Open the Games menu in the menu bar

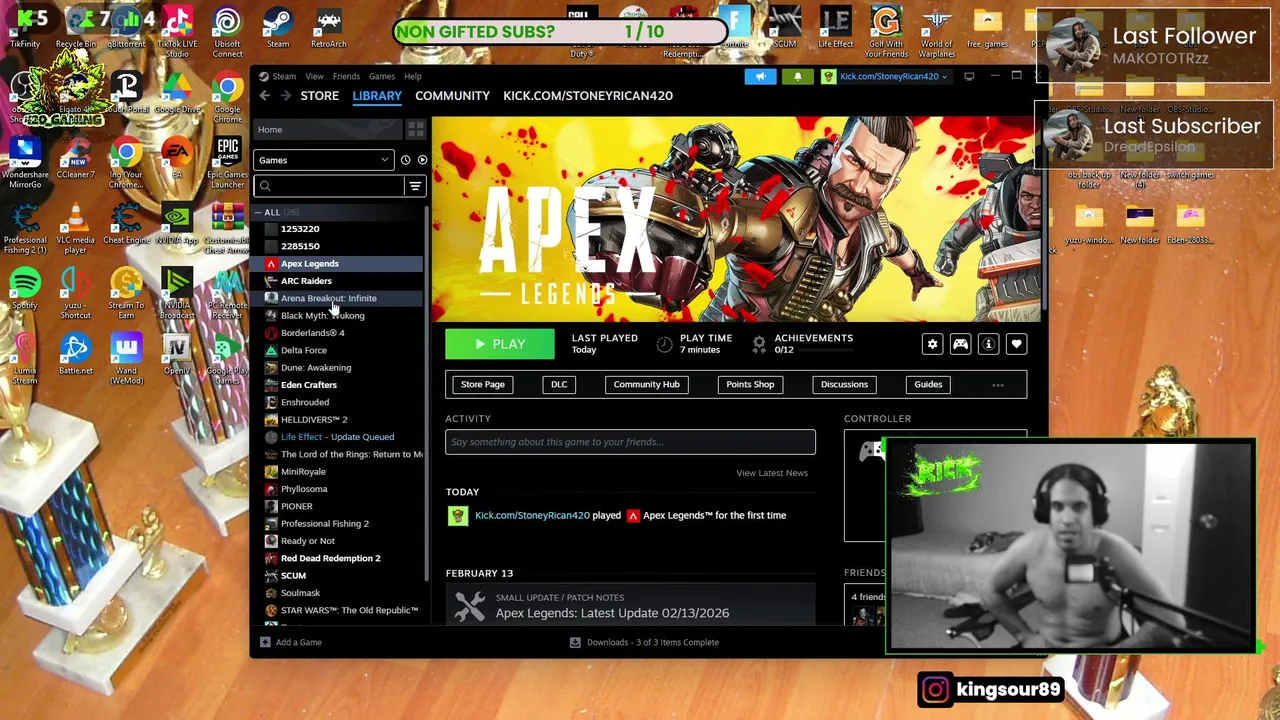381,76
